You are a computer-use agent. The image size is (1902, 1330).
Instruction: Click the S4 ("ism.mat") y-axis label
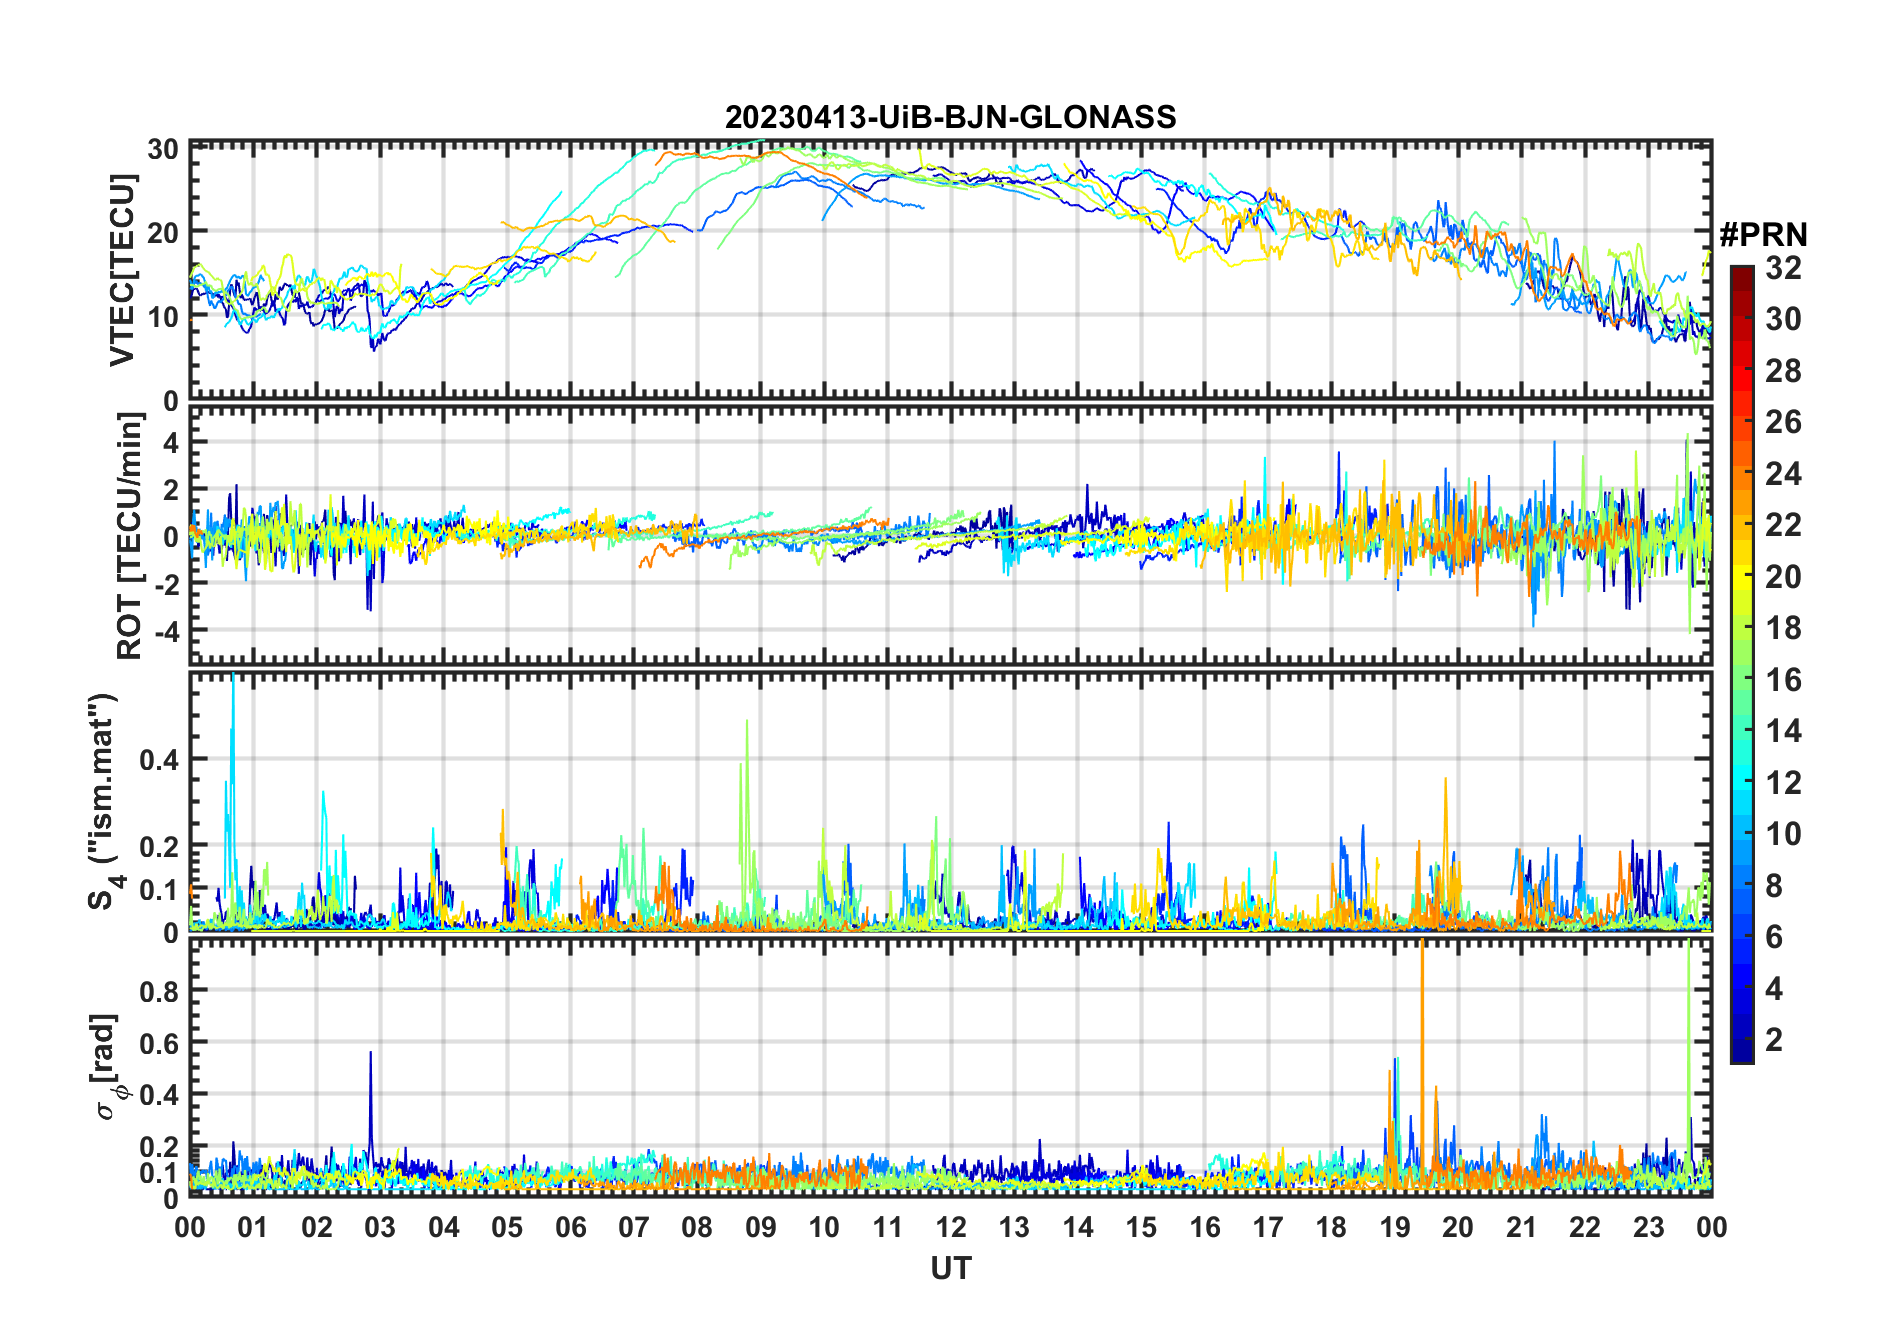[104, 801]
